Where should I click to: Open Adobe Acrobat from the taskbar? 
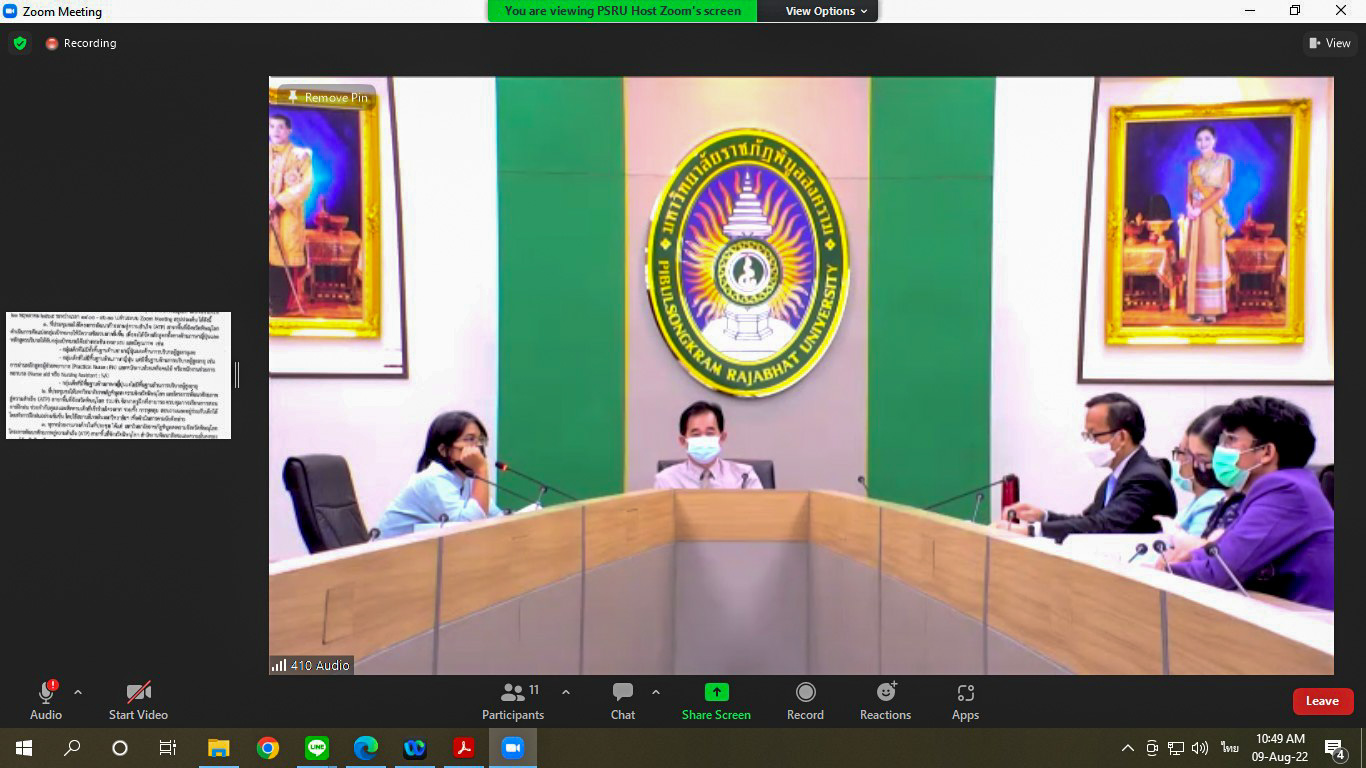coord(463,748)
